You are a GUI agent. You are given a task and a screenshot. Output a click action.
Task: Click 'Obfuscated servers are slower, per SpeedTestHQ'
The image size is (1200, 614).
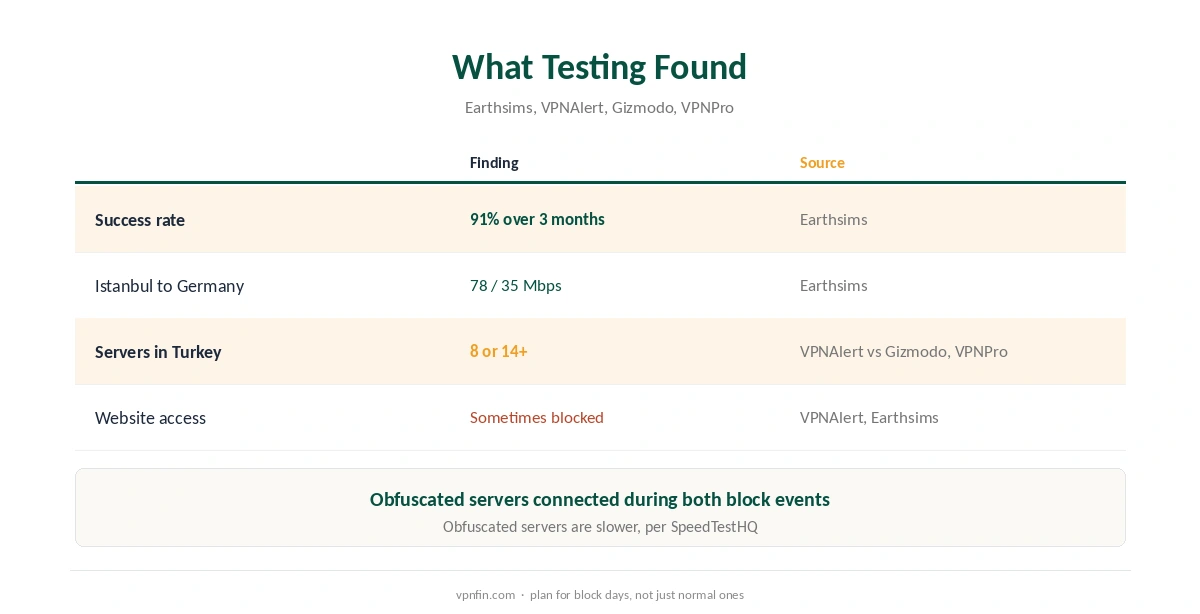click(x=599, y=526)
